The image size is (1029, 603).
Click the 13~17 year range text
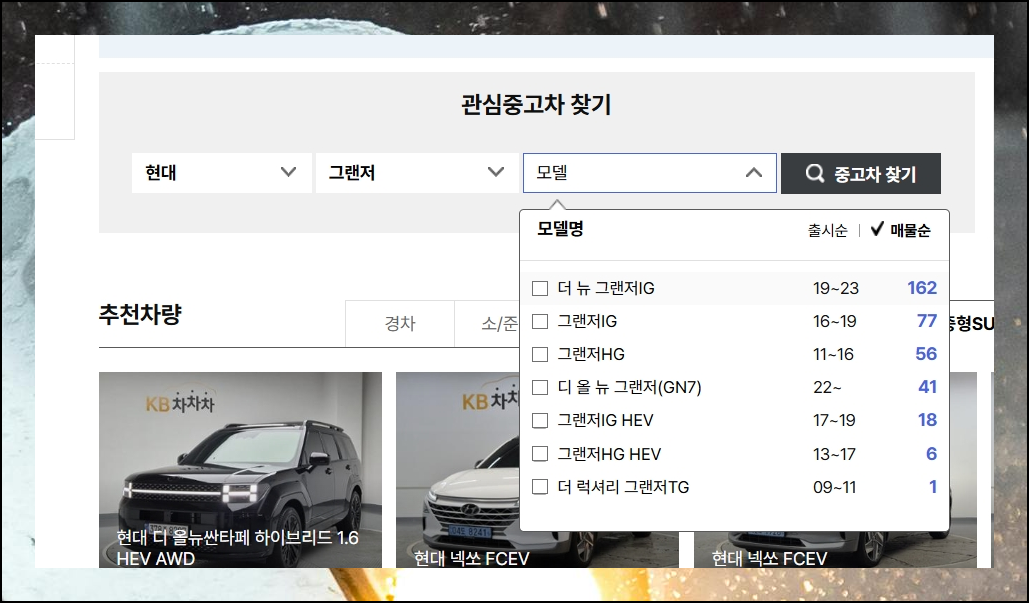click(834, 454)
